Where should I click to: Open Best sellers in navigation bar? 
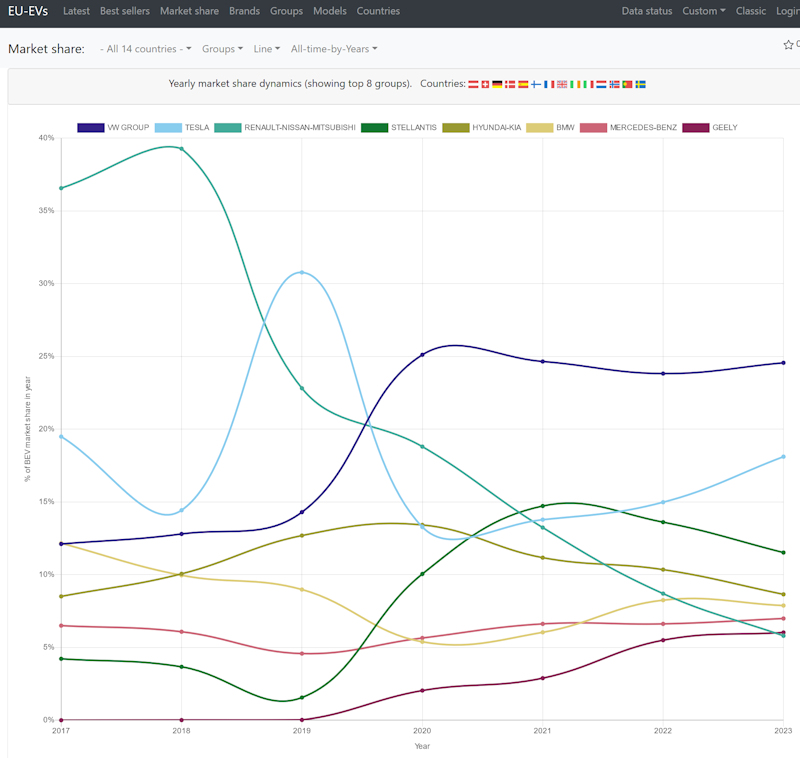click(124, 11)
